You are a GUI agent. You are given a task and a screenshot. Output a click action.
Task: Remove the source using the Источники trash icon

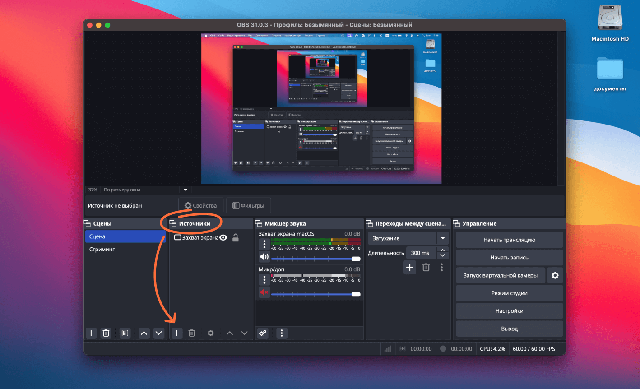pyautogui.click(x=191, y=333)
